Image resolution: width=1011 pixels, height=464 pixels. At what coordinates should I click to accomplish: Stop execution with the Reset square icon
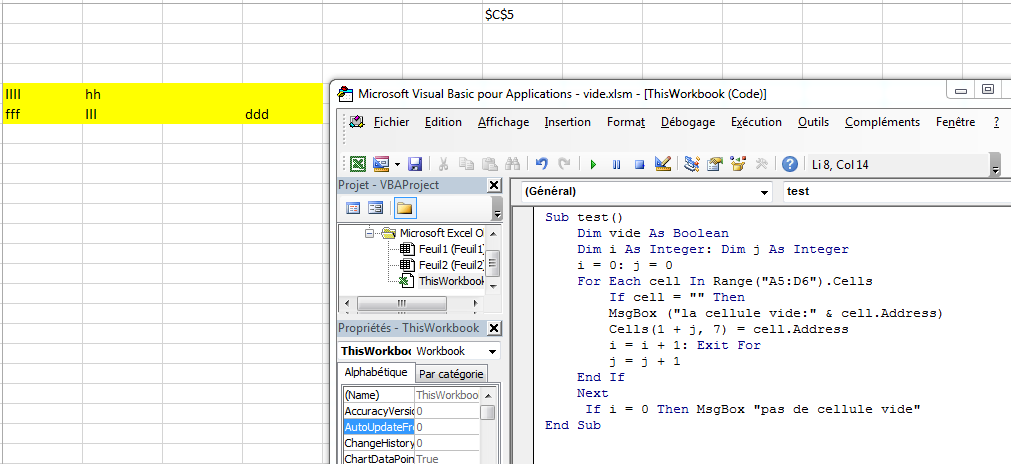(640, 165)
